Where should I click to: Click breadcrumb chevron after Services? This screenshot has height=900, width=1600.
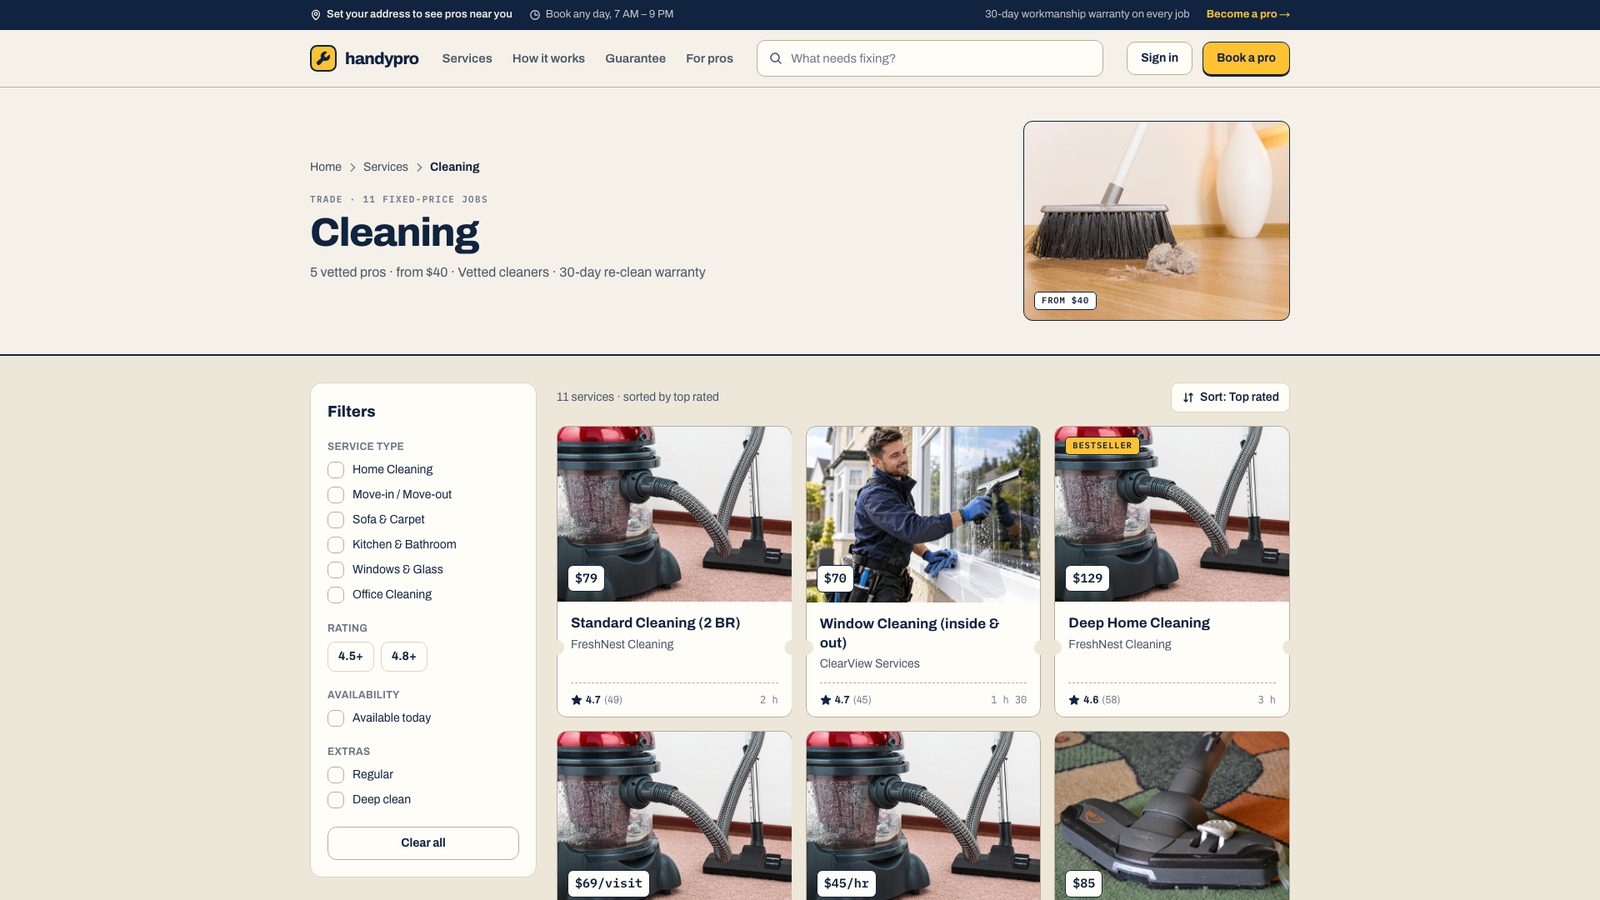[419, 167]
